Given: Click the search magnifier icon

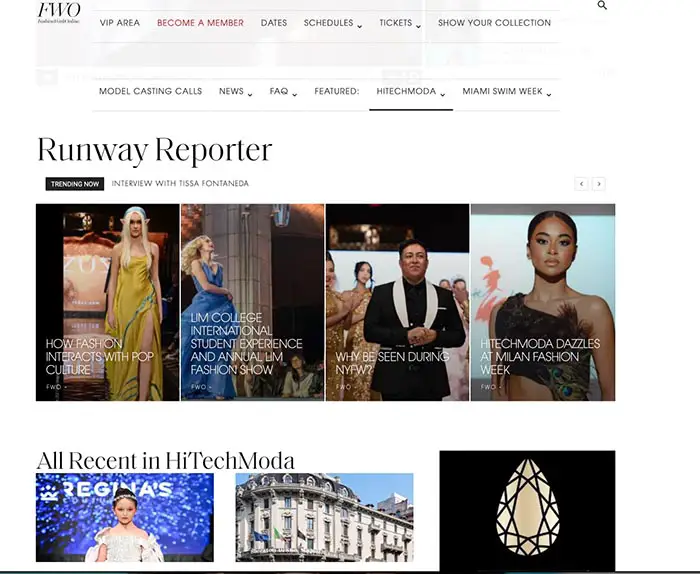Looking at the screenshot, I should (x=602, y=6).
